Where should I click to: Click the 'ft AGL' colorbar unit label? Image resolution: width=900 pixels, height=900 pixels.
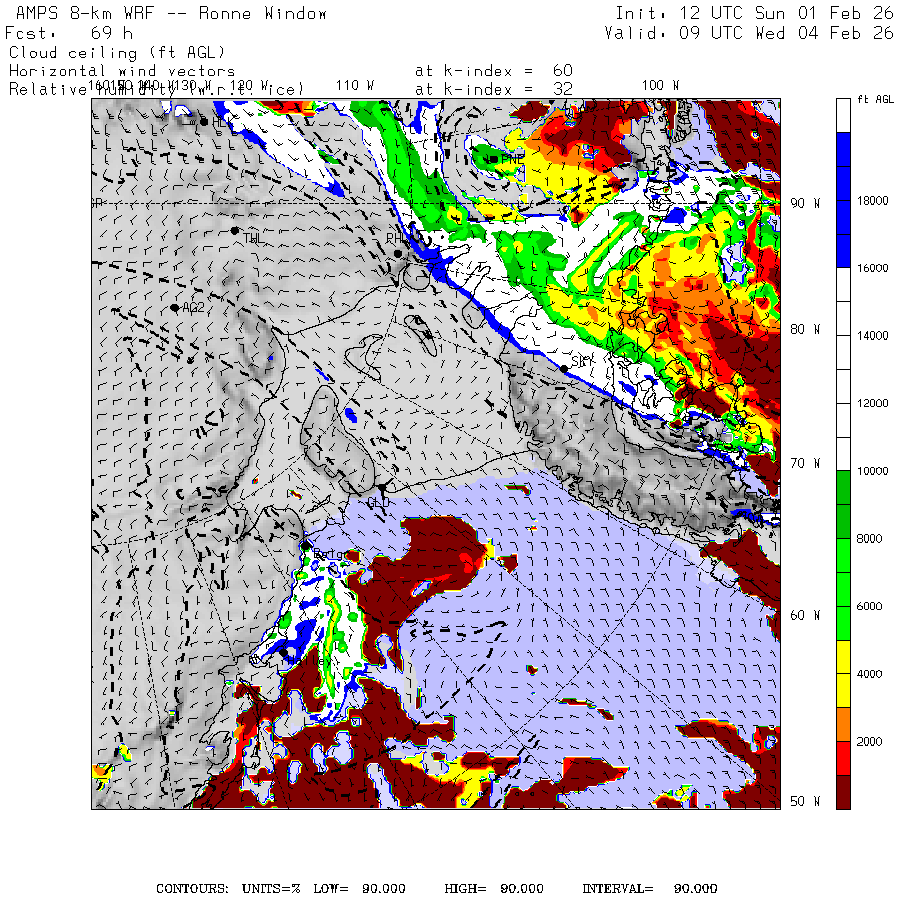pos(875,99)
